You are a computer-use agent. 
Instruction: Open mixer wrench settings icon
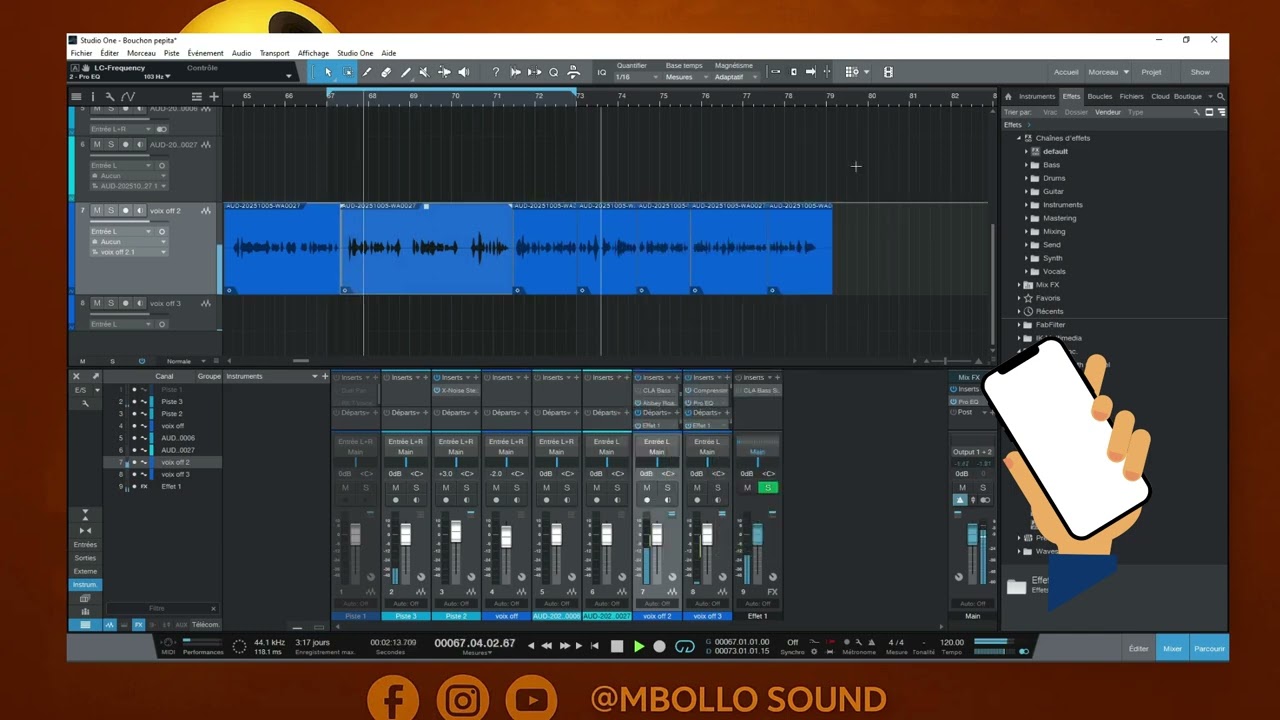(85, 403)
